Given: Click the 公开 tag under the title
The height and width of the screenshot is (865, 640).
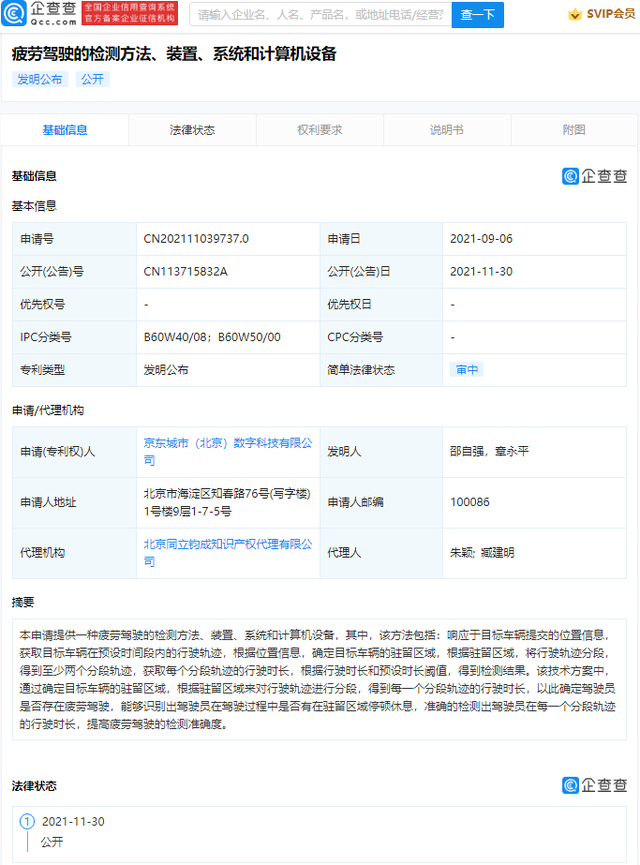Looking at the screenshot, I should (91, 79).
